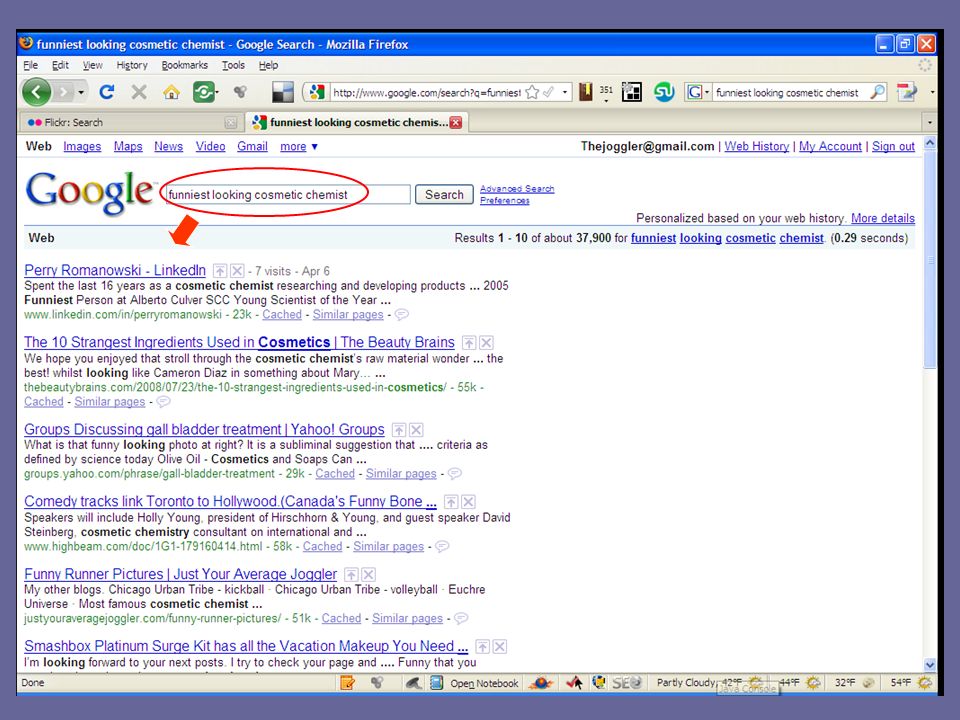Viewport: 960px width, 720px height.
Task: Open the list all tabs dropdown
Action: 929,122
